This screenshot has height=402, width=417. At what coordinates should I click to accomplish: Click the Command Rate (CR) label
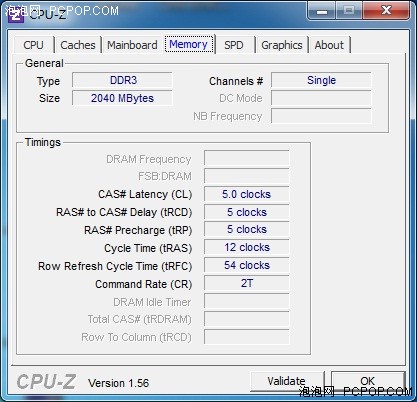(144, 284)
